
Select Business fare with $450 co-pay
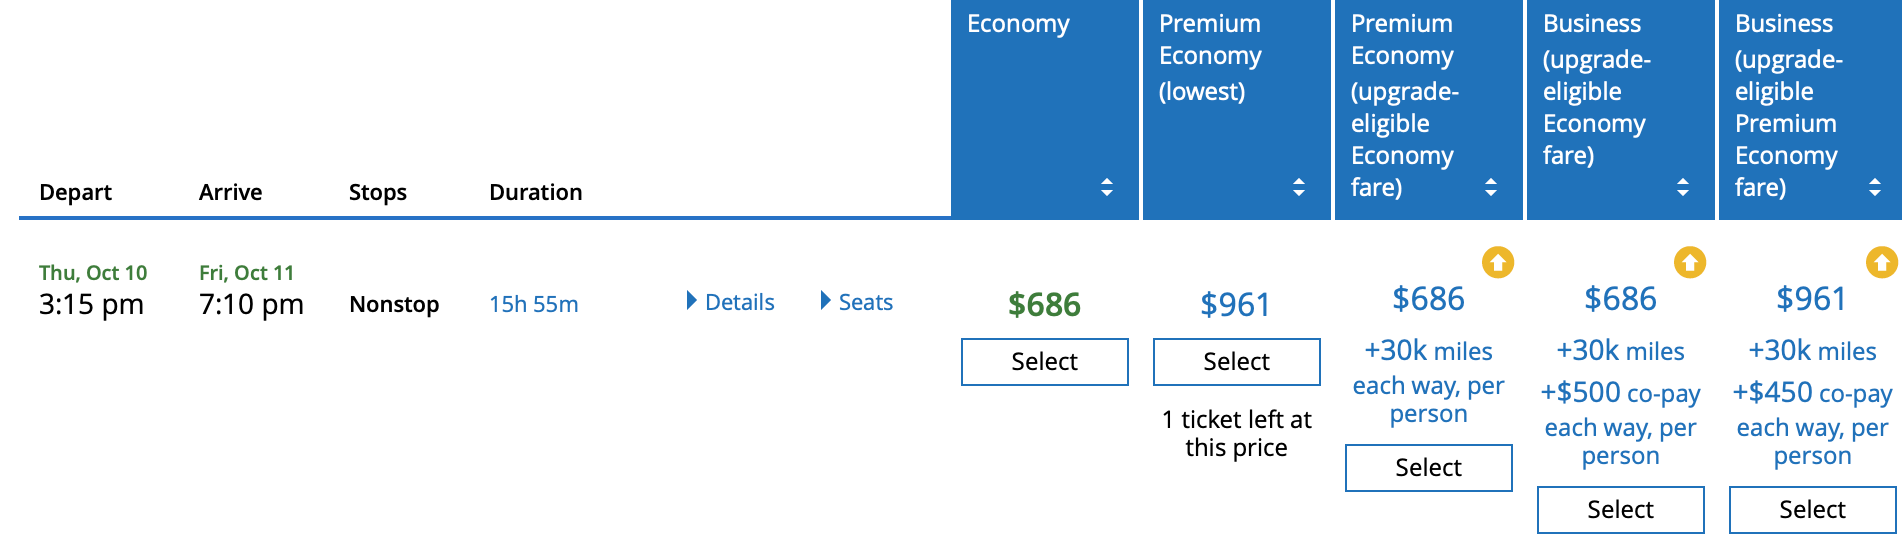1812,510
